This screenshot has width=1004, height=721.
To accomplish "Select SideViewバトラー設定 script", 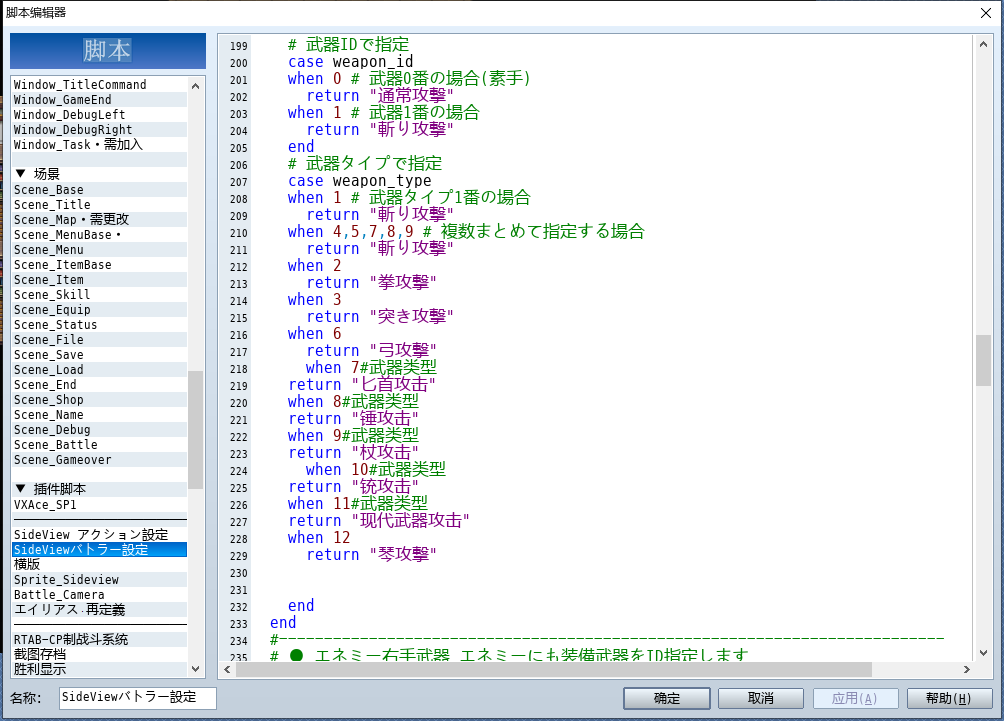I will 99,549.
